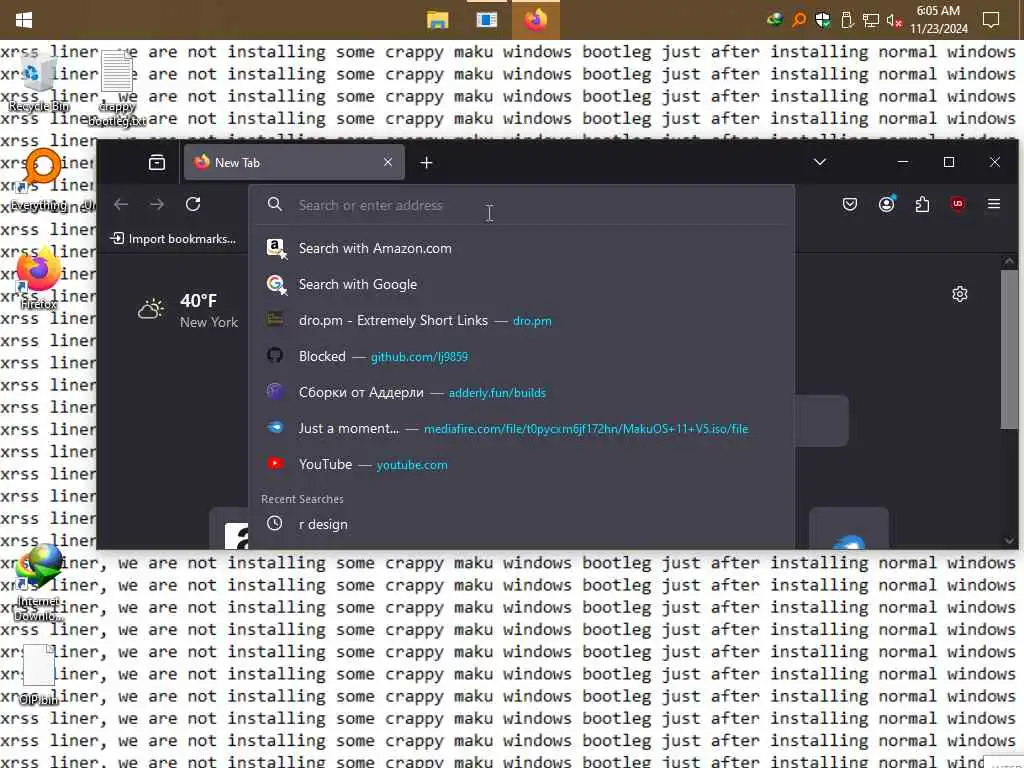The image size is (1024, 768).
Task: Go back one page
Action: click(121, 204)
